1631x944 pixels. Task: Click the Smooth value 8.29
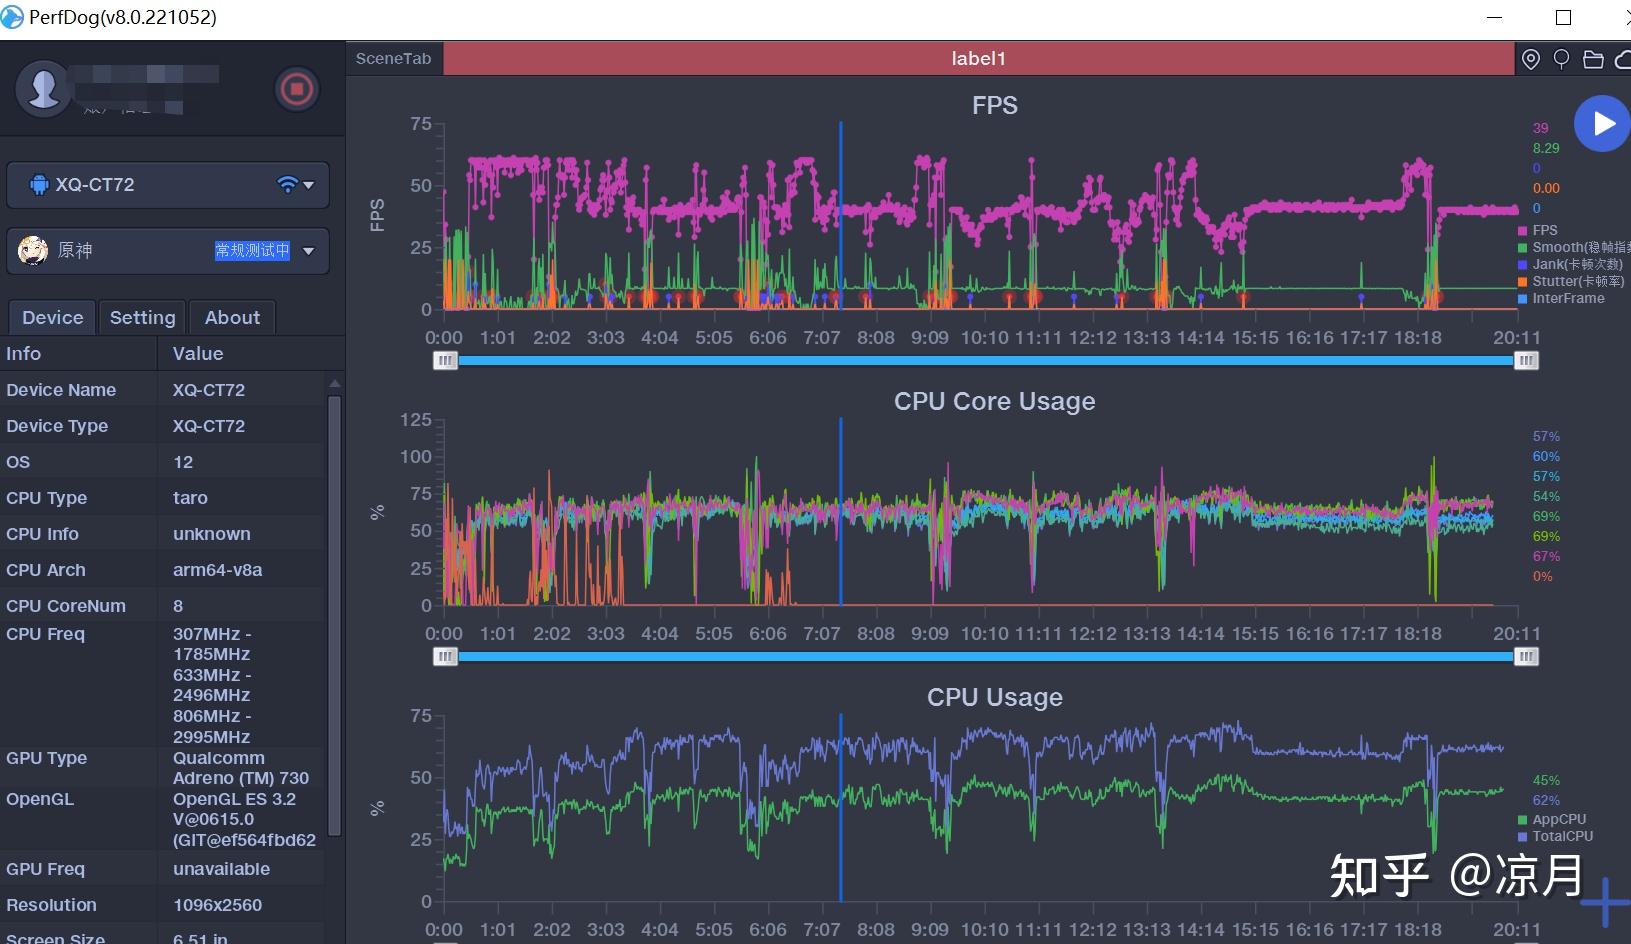(1546, 148)
